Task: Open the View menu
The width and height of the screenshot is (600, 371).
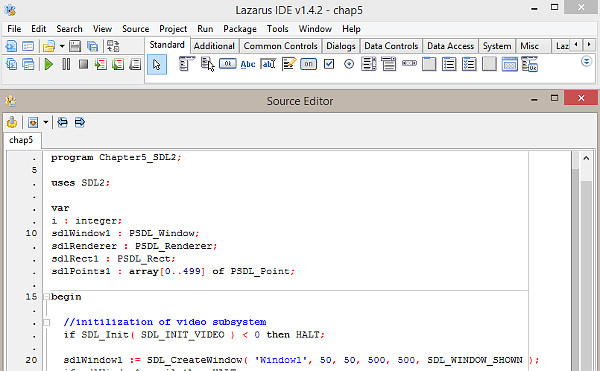Action: coord(102,29)
